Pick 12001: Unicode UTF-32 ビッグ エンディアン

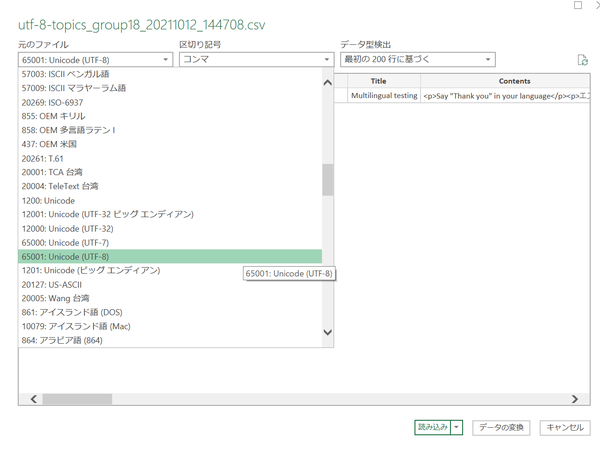tap(170, 214)
